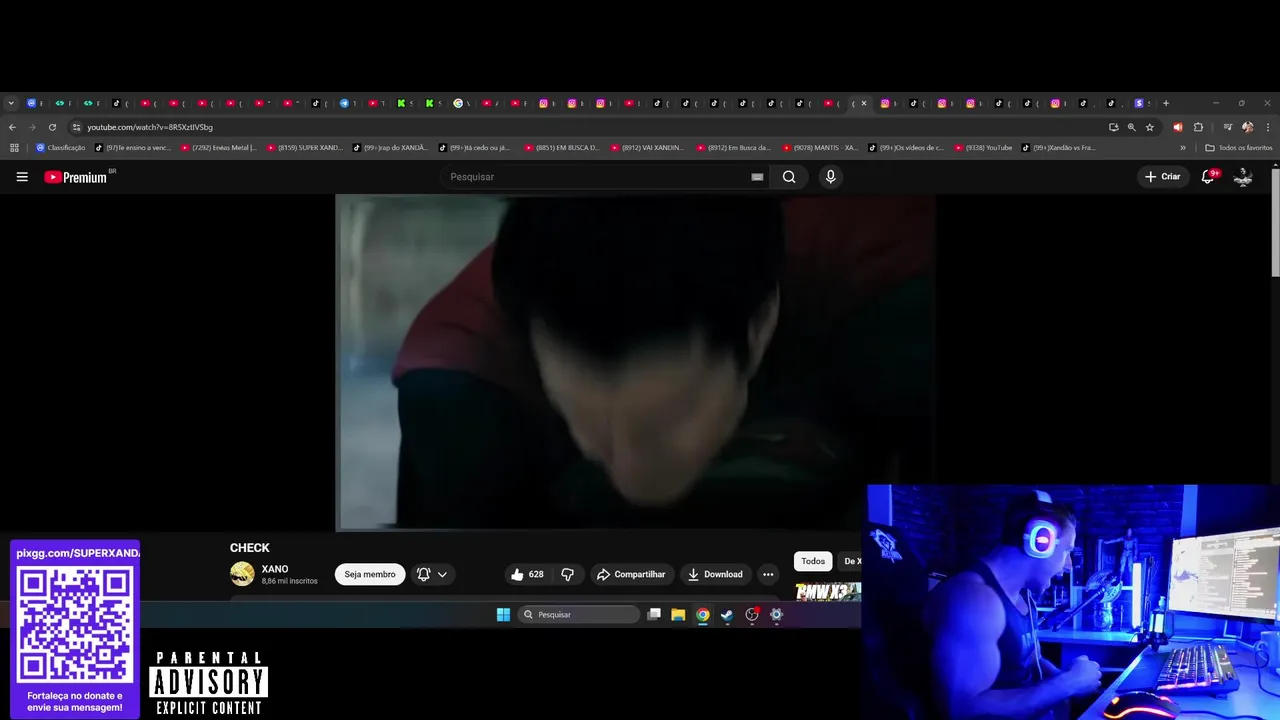Open more actions three-dot menu

click(x=768, y=574)
